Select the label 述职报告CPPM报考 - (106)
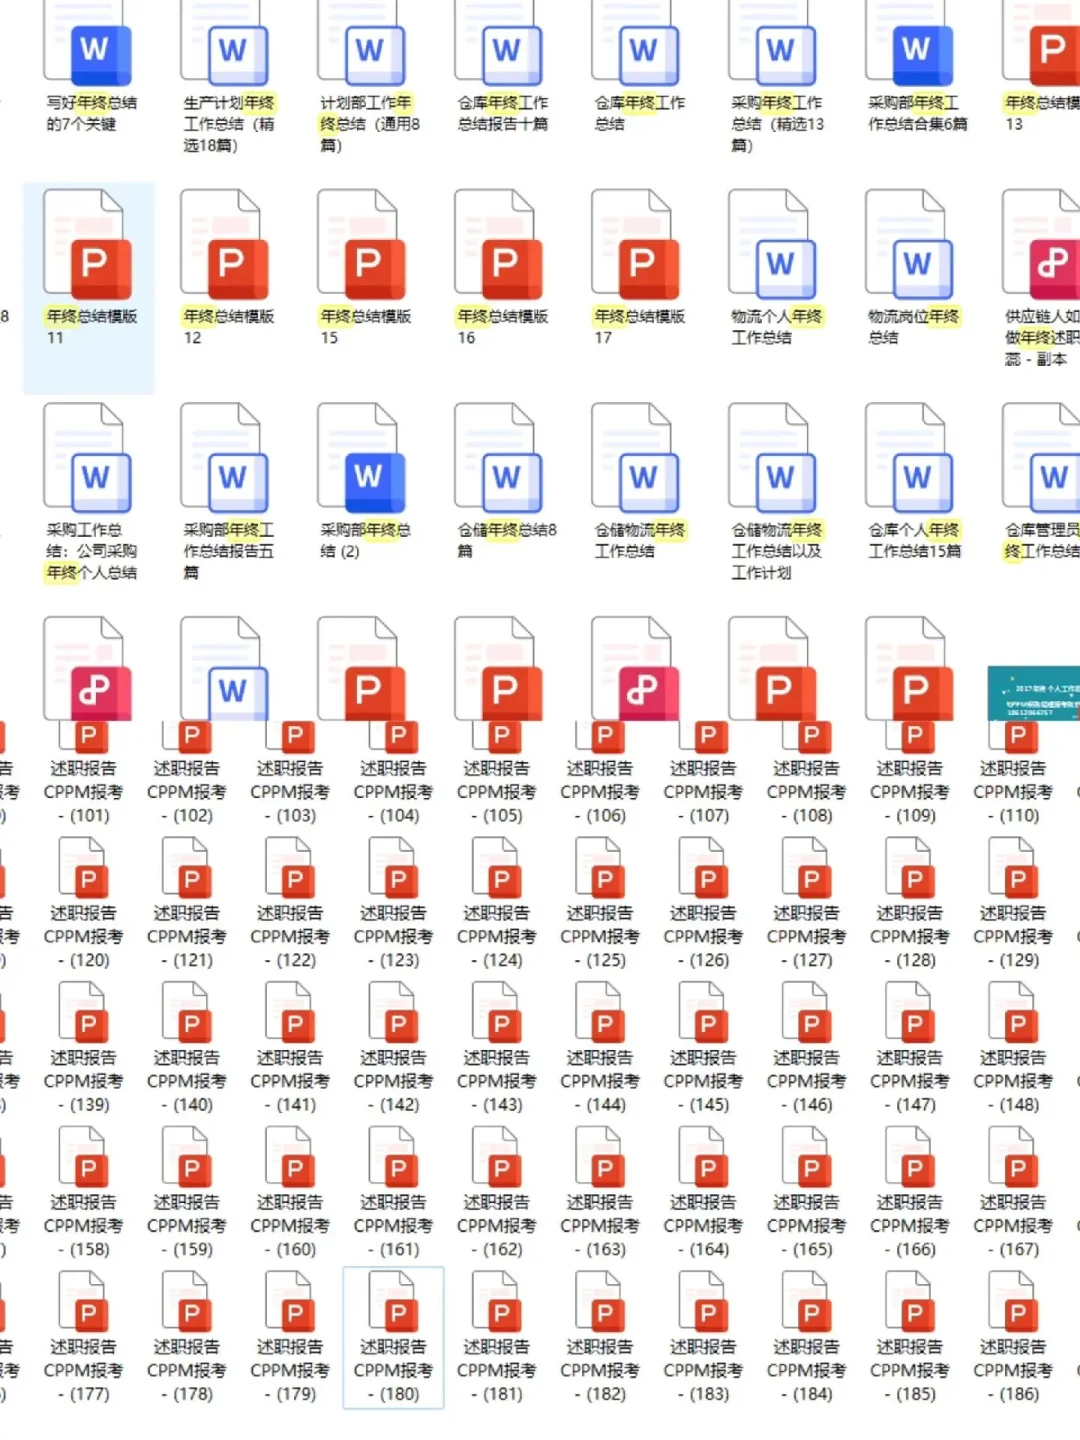 (600, 792)
